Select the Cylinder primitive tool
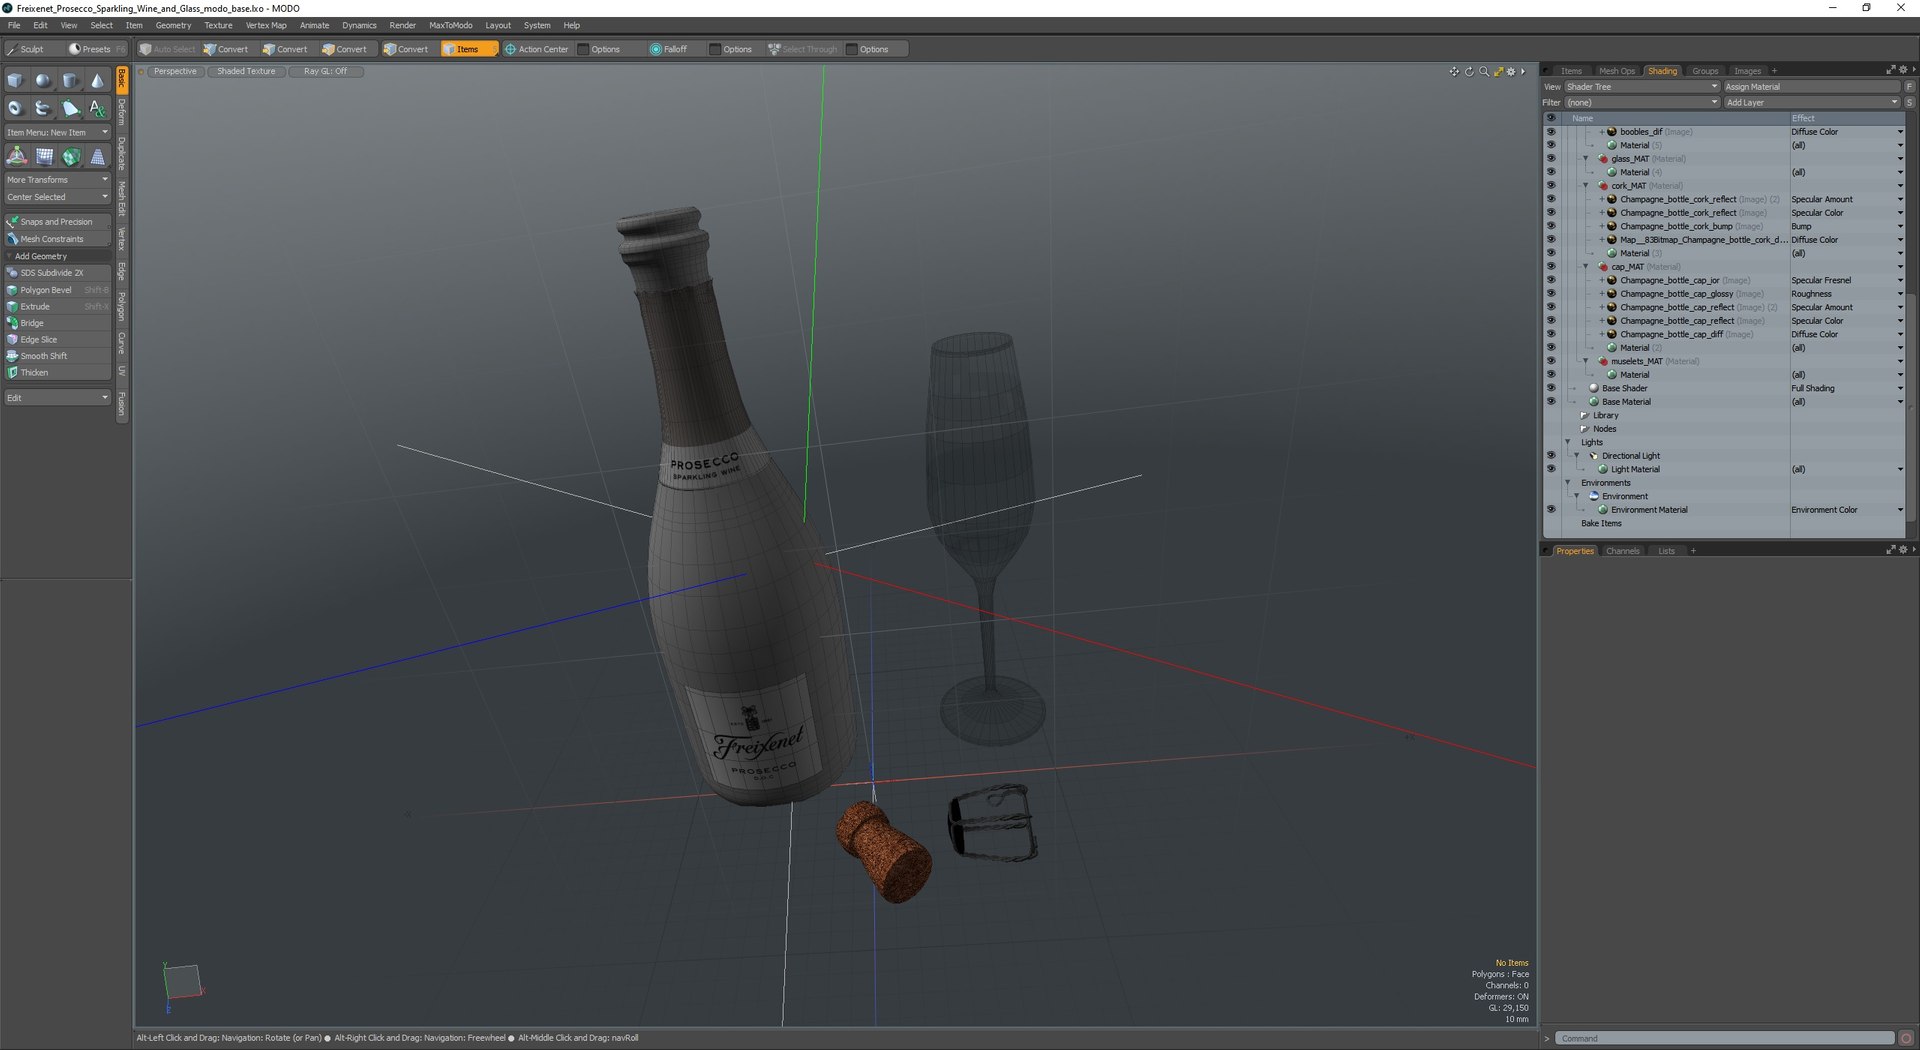1920x1050 pixels. click(70, 81)
